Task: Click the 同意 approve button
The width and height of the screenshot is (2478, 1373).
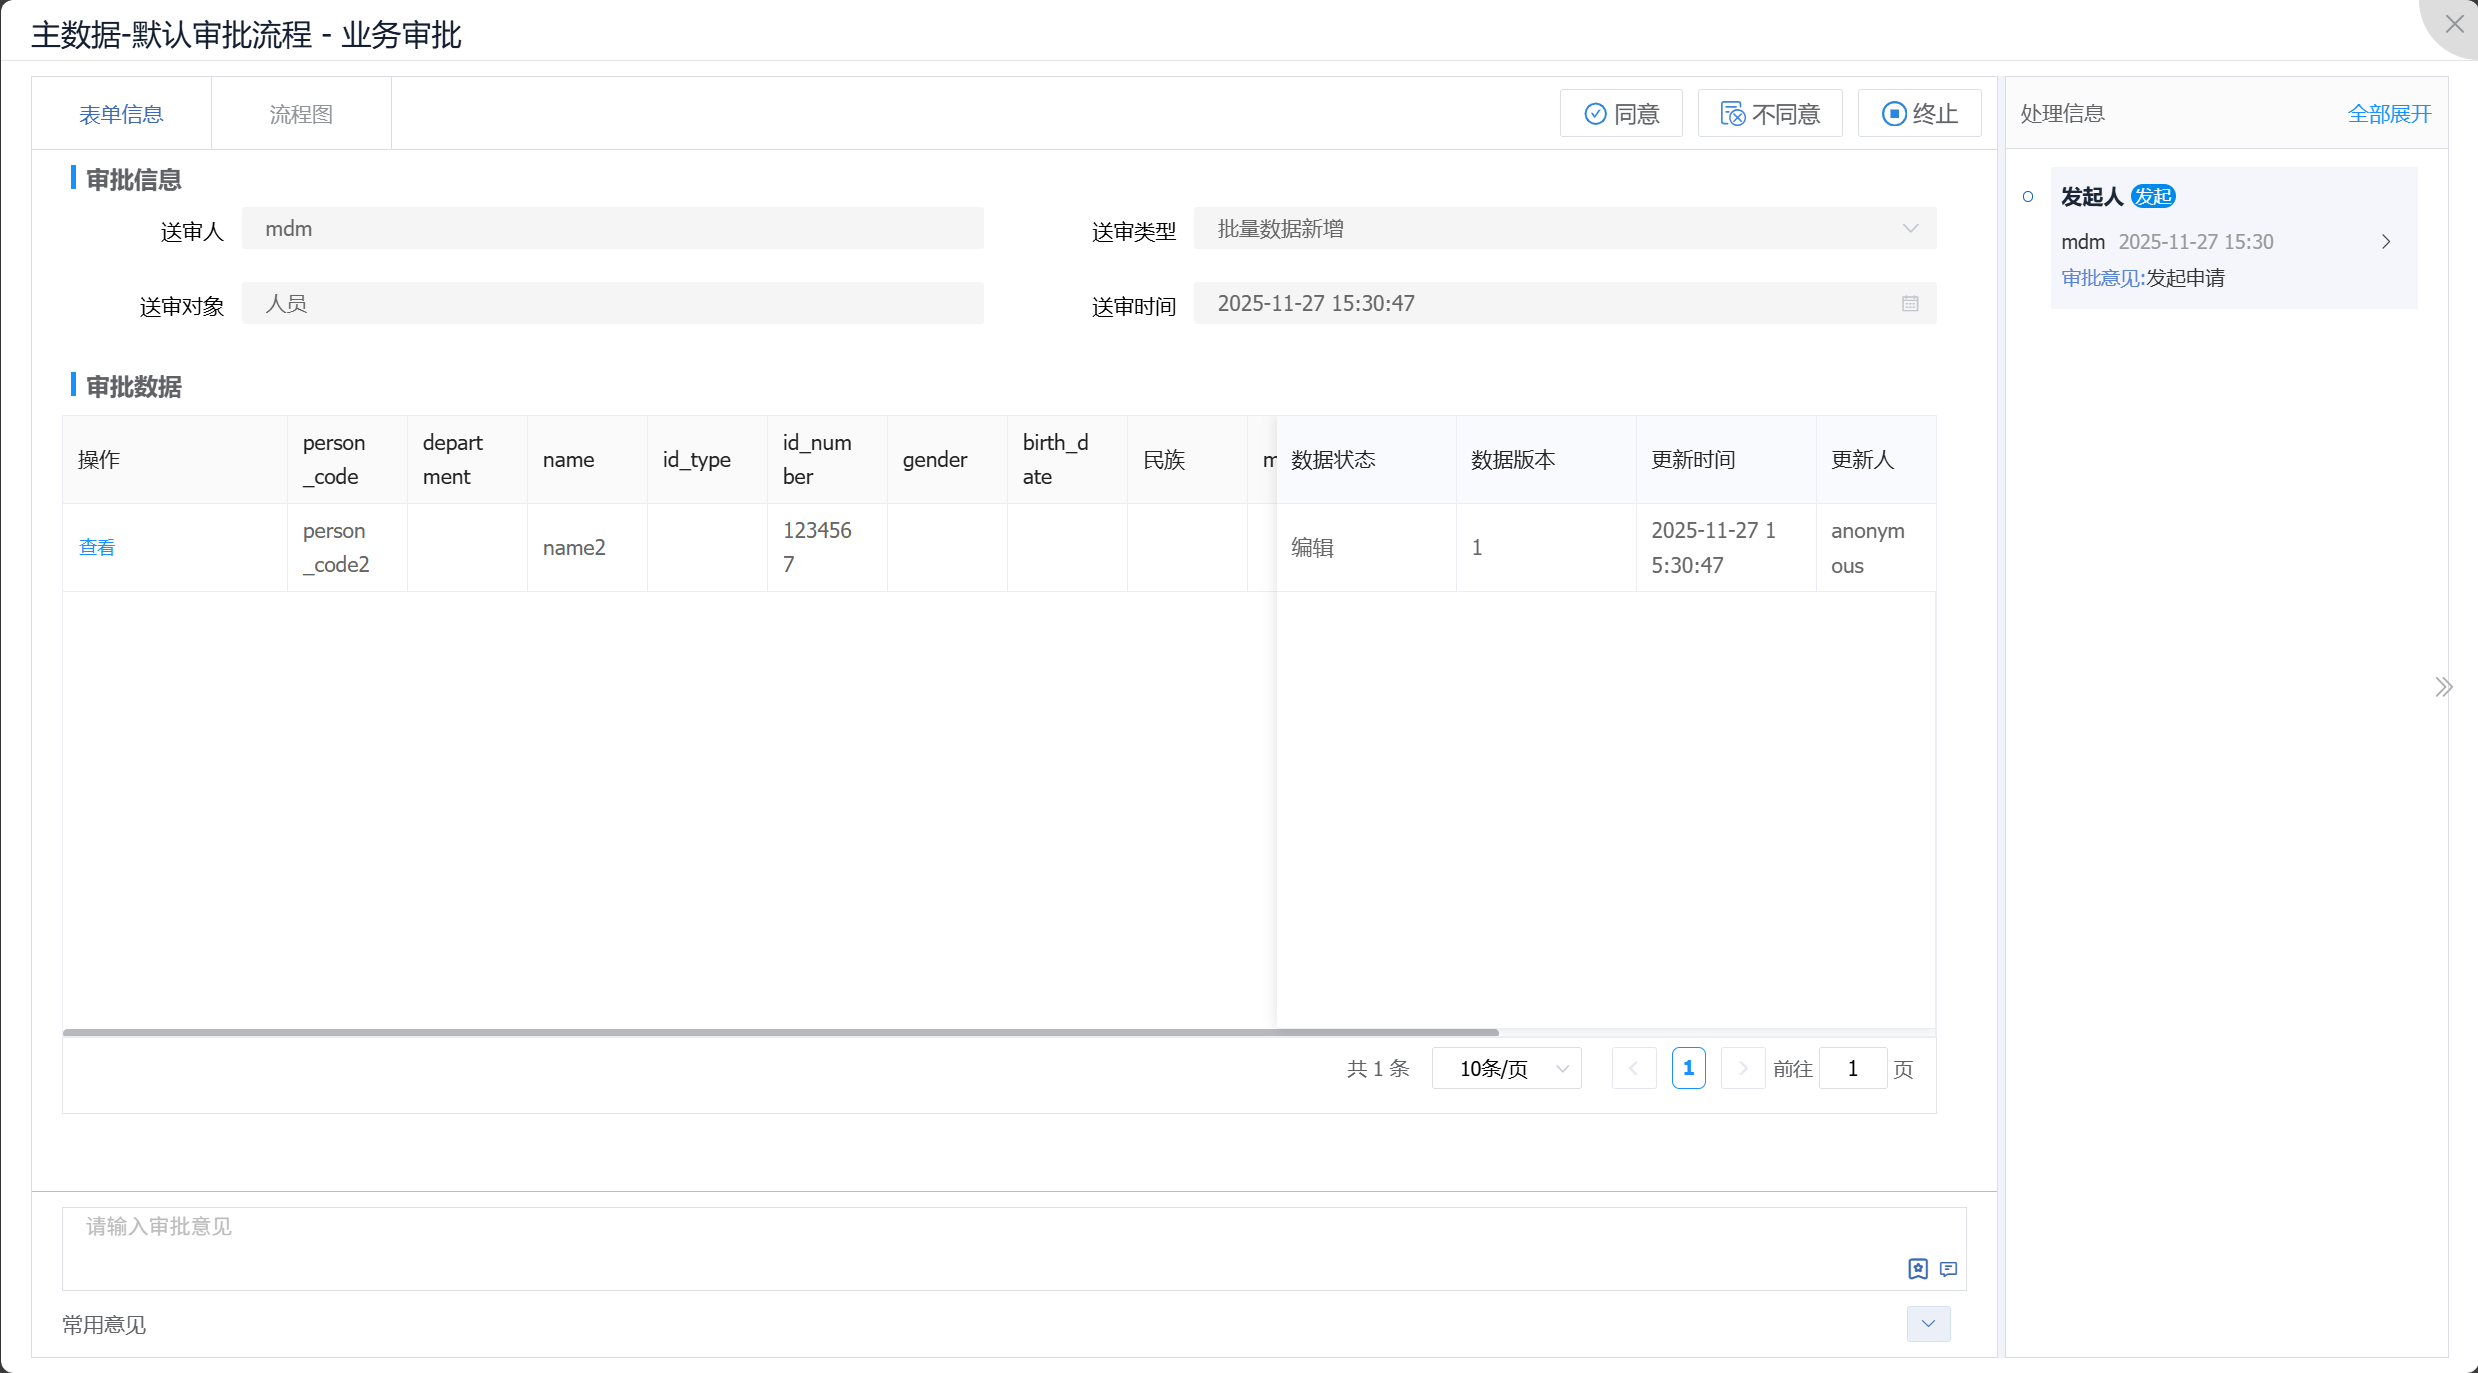Action: [x=1621, y=114]
